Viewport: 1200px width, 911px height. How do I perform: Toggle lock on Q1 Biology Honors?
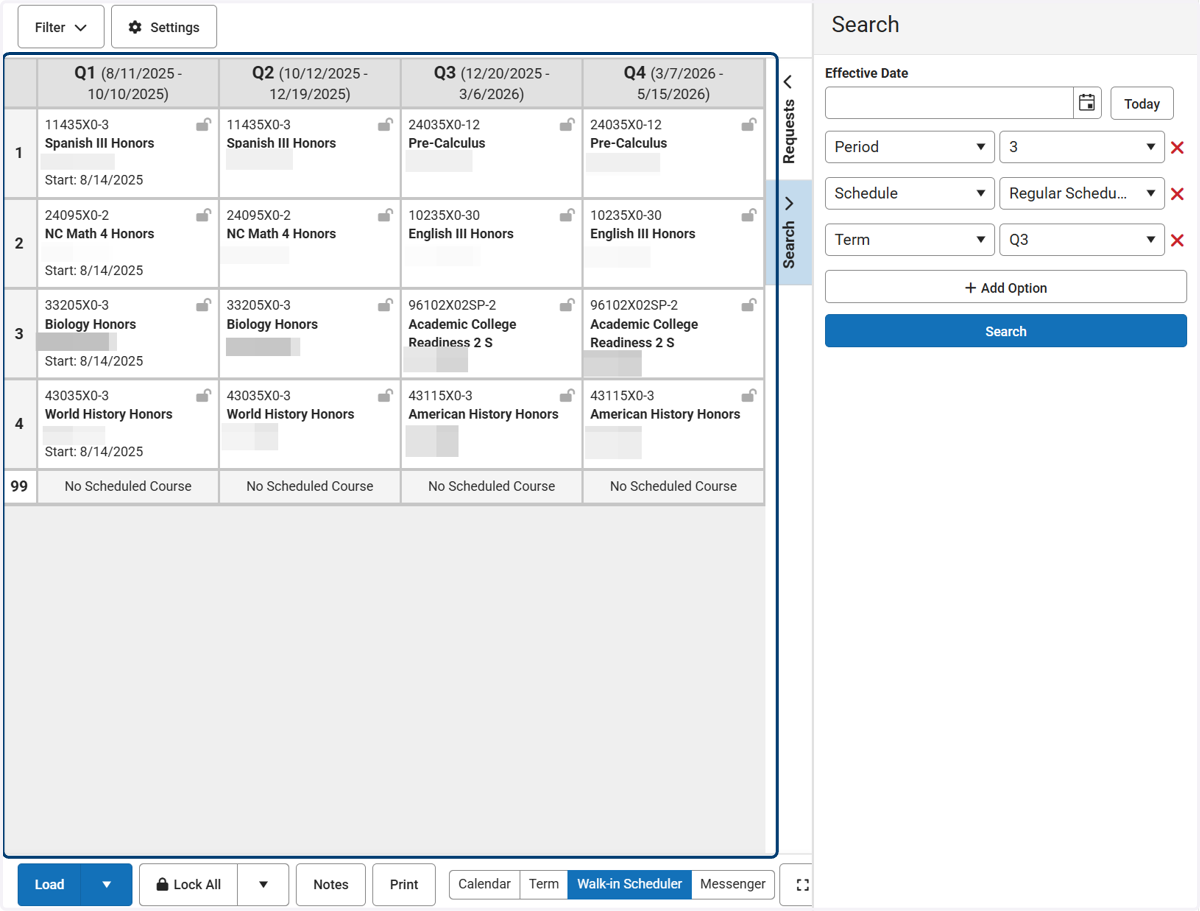coord(204,305)
